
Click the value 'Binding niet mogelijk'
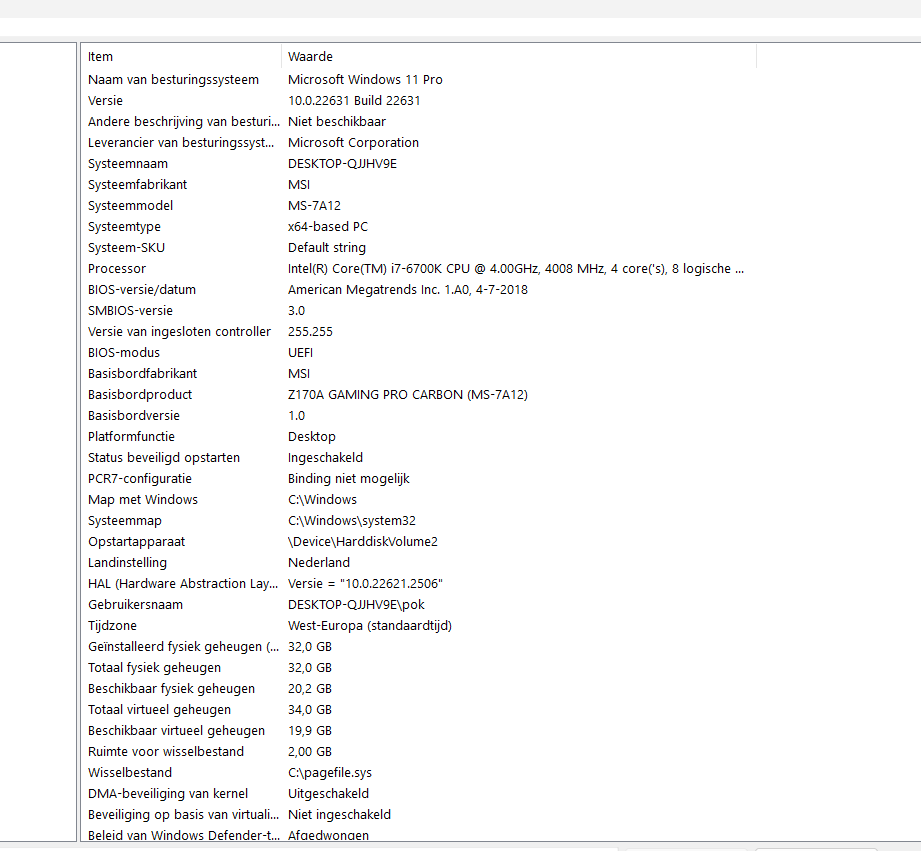click(348, 479)
